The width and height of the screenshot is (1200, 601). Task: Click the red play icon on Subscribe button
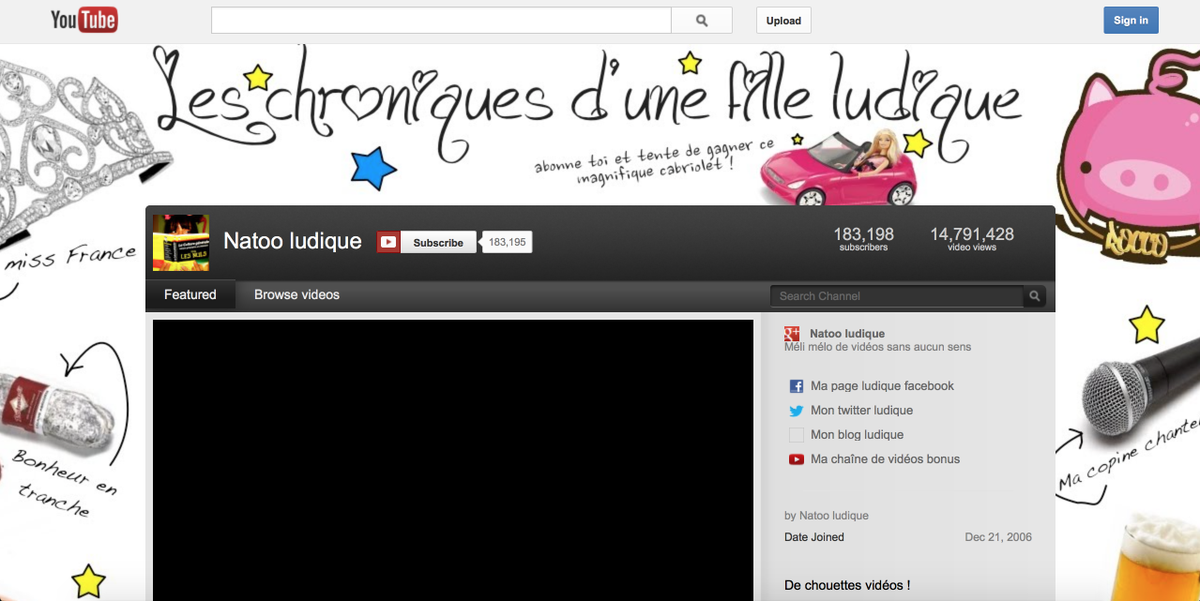388,242
